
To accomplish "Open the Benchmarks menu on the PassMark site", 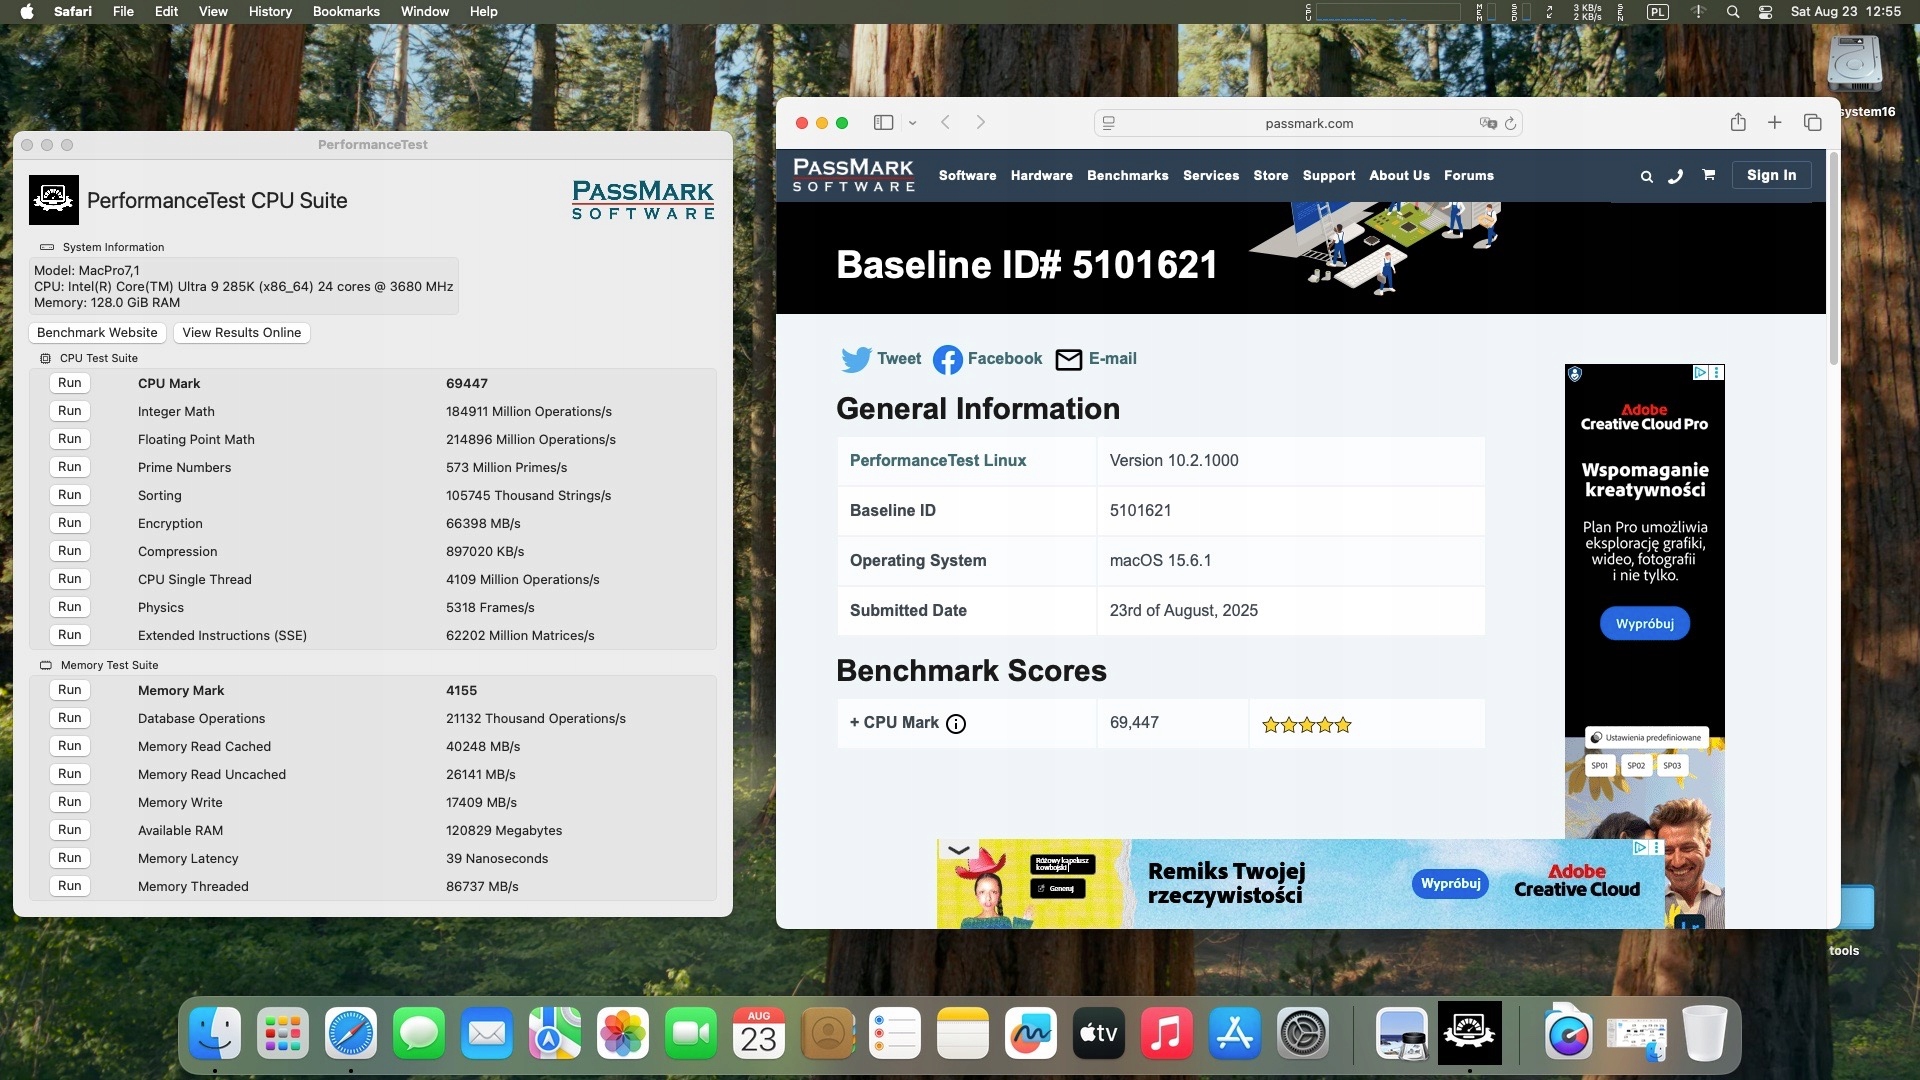I will click(x=1127, y=175).
